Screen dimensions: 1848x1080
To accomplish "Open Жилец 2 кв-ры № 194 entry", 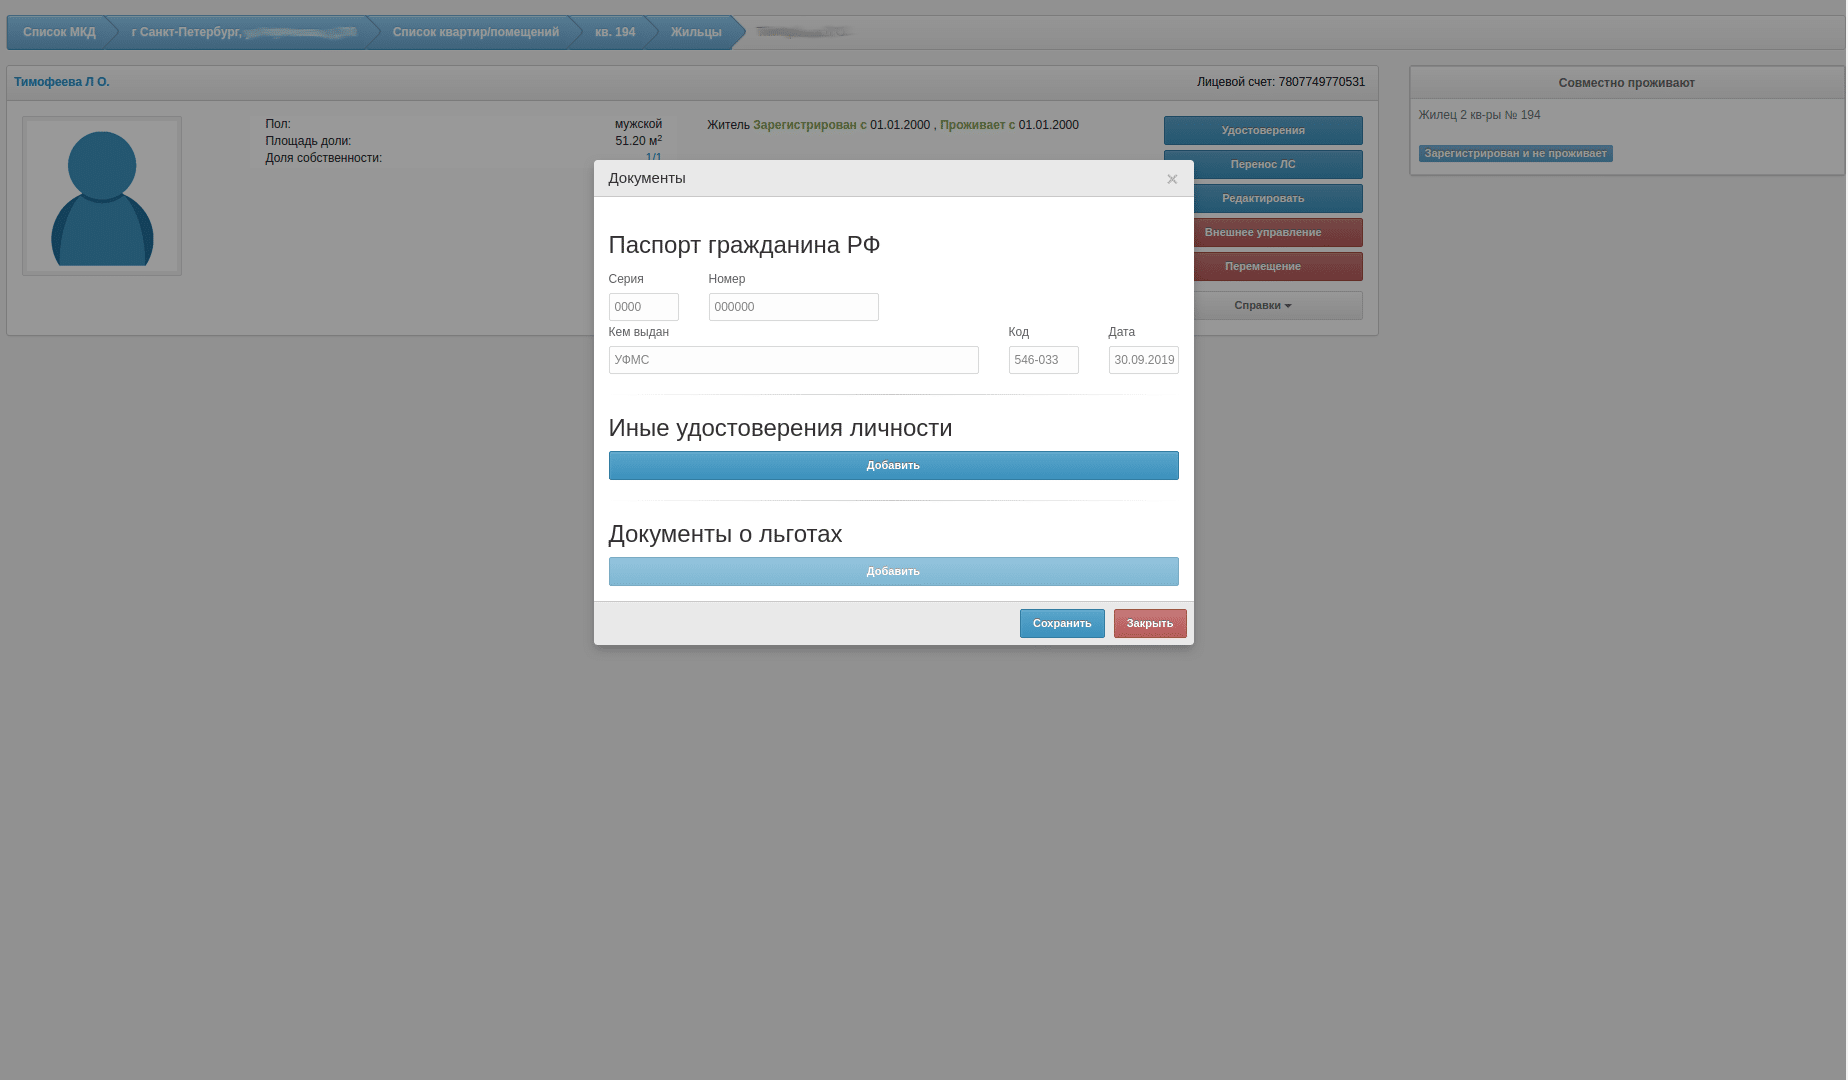I will point(1479,115).
